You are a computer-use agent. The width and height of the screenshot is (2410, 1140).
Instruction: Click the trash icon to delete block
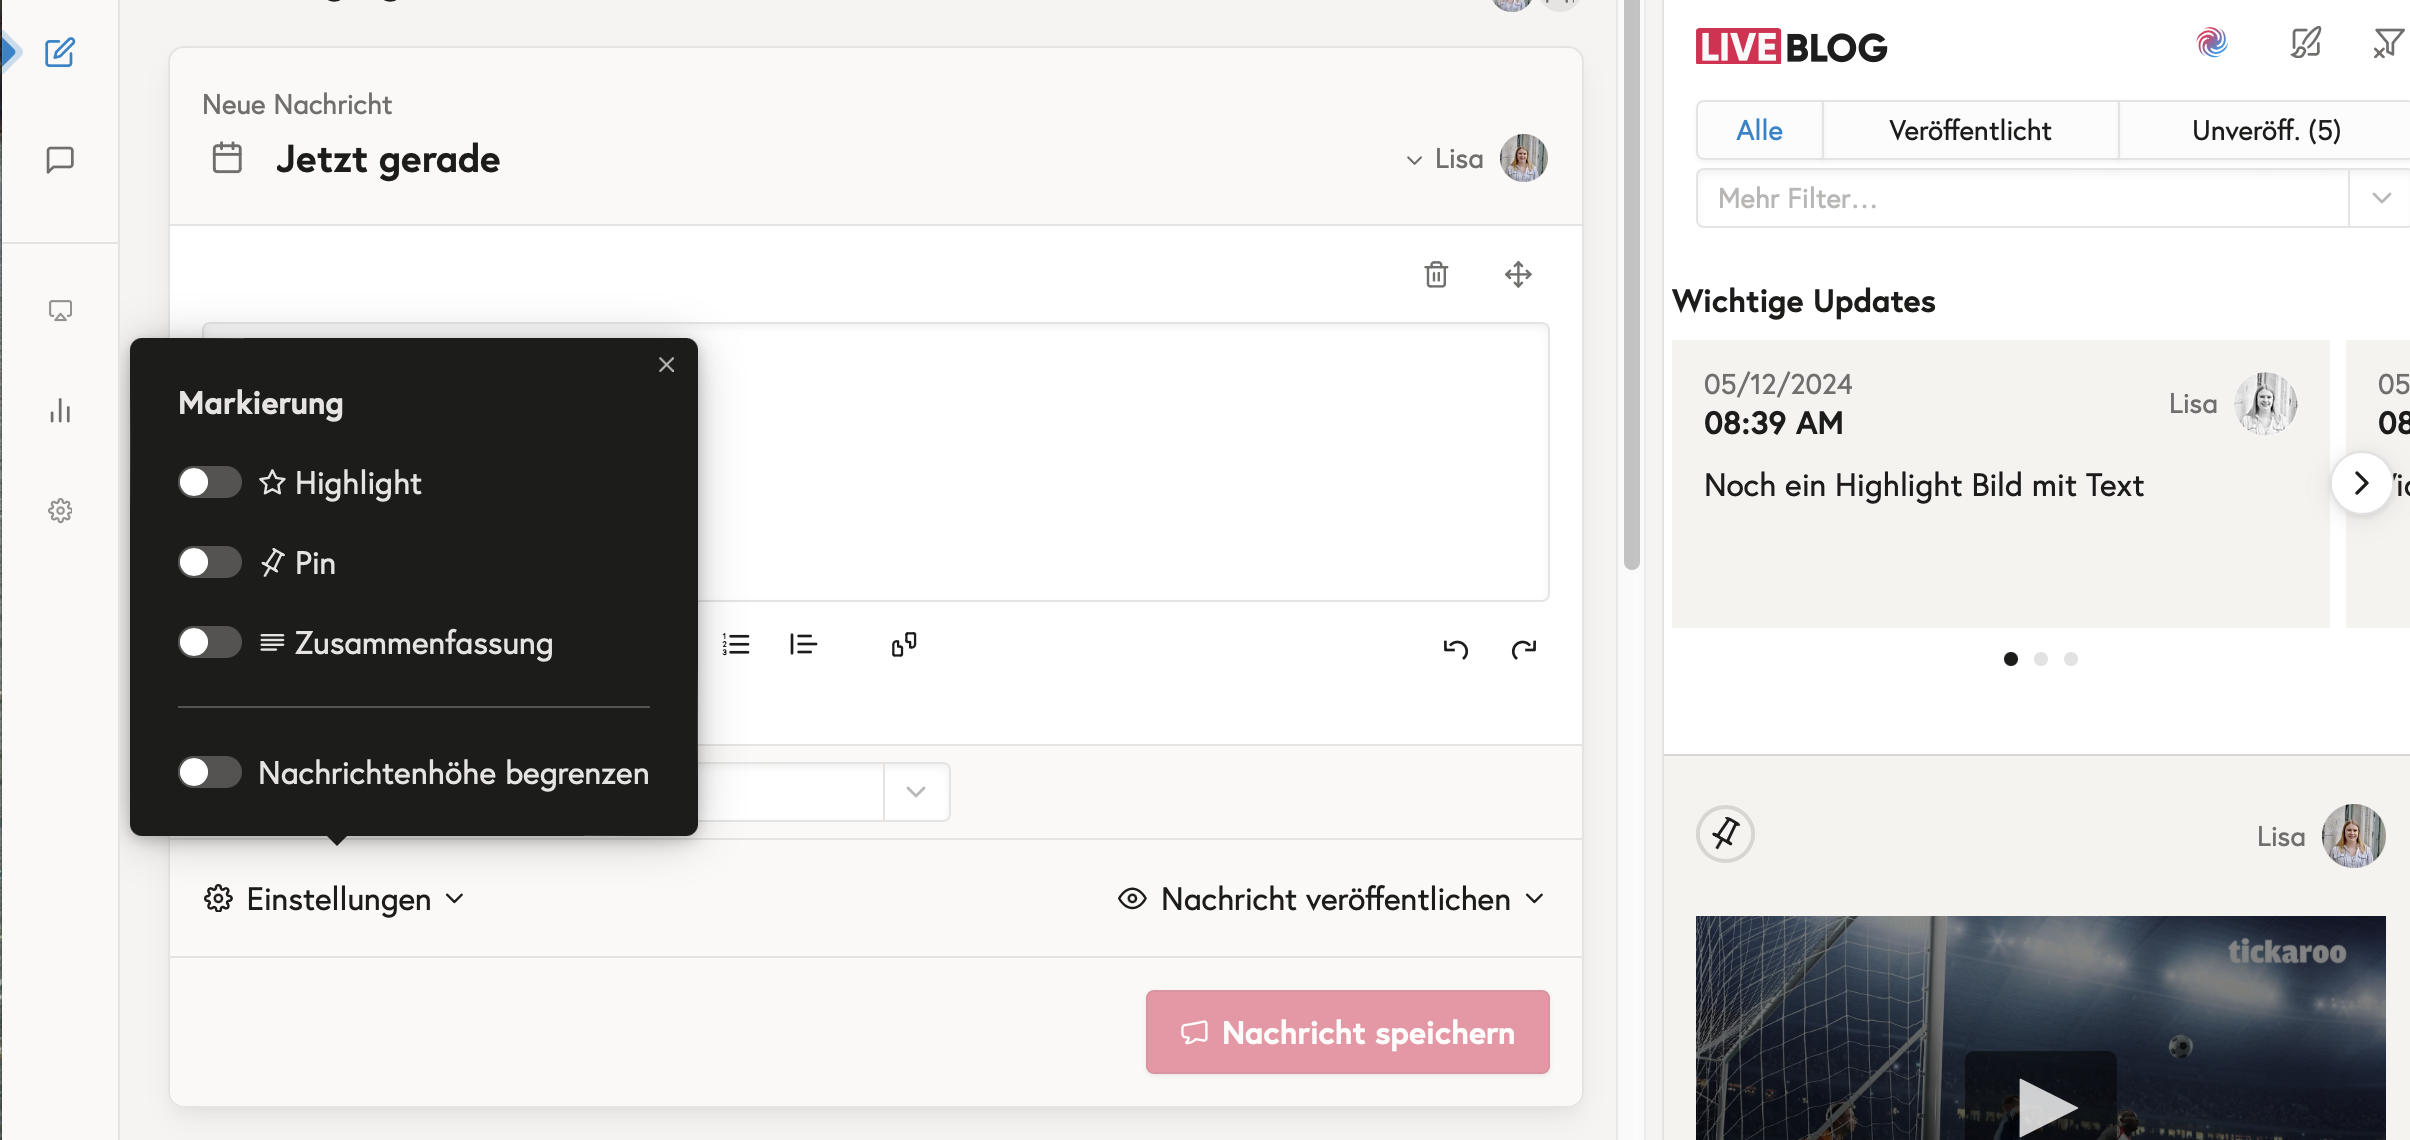pos(1436,274)
